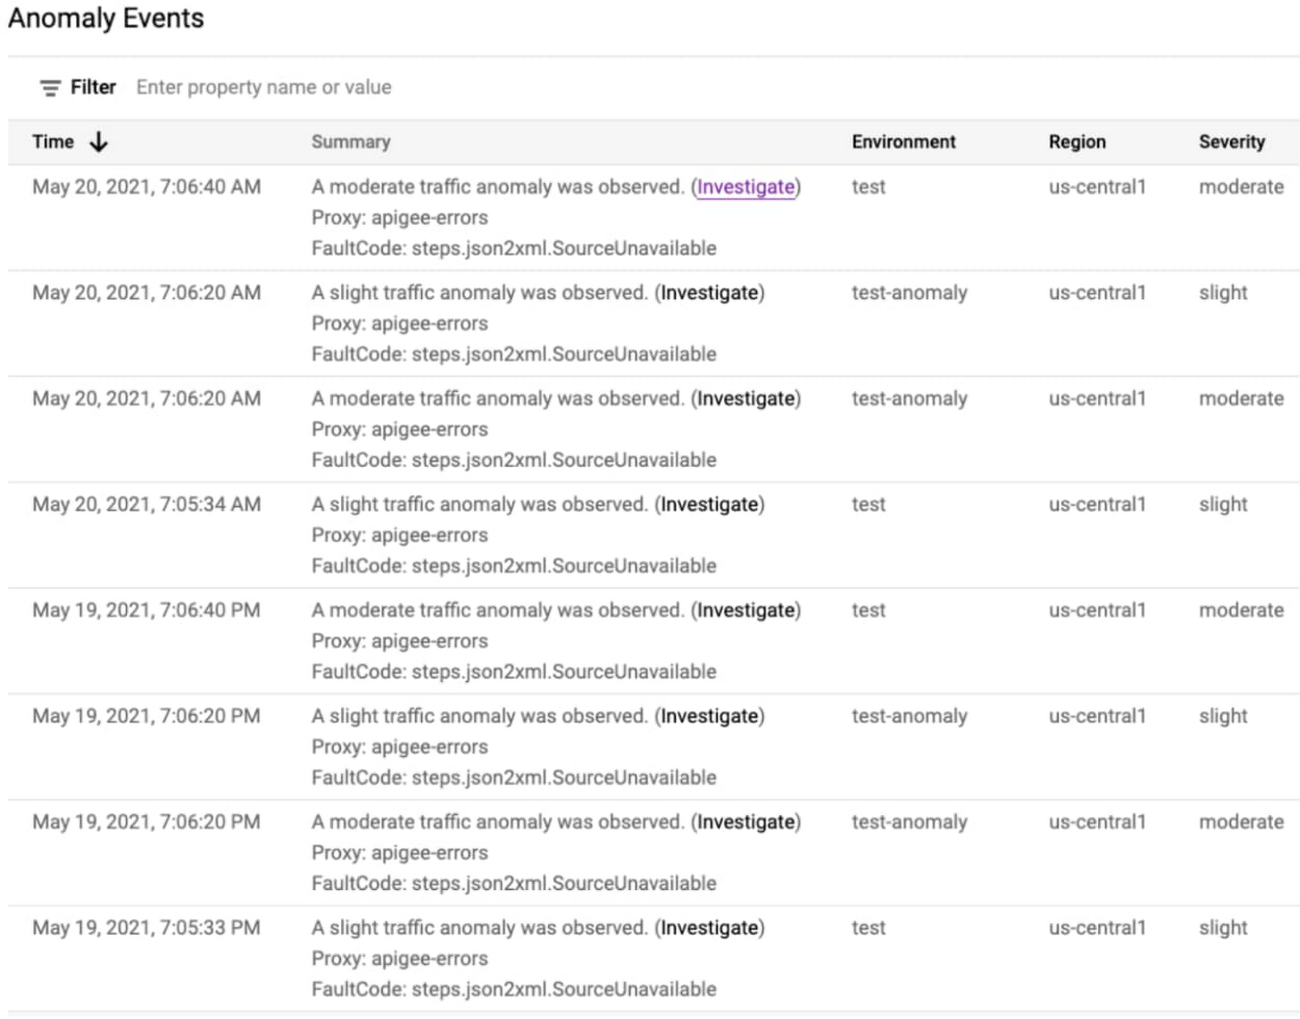The height and width of the screenshot is (1019, 1300).
Task: Click the moderate severity in the 7:06:40 AM row
Action: click(x=1241, y=187)
